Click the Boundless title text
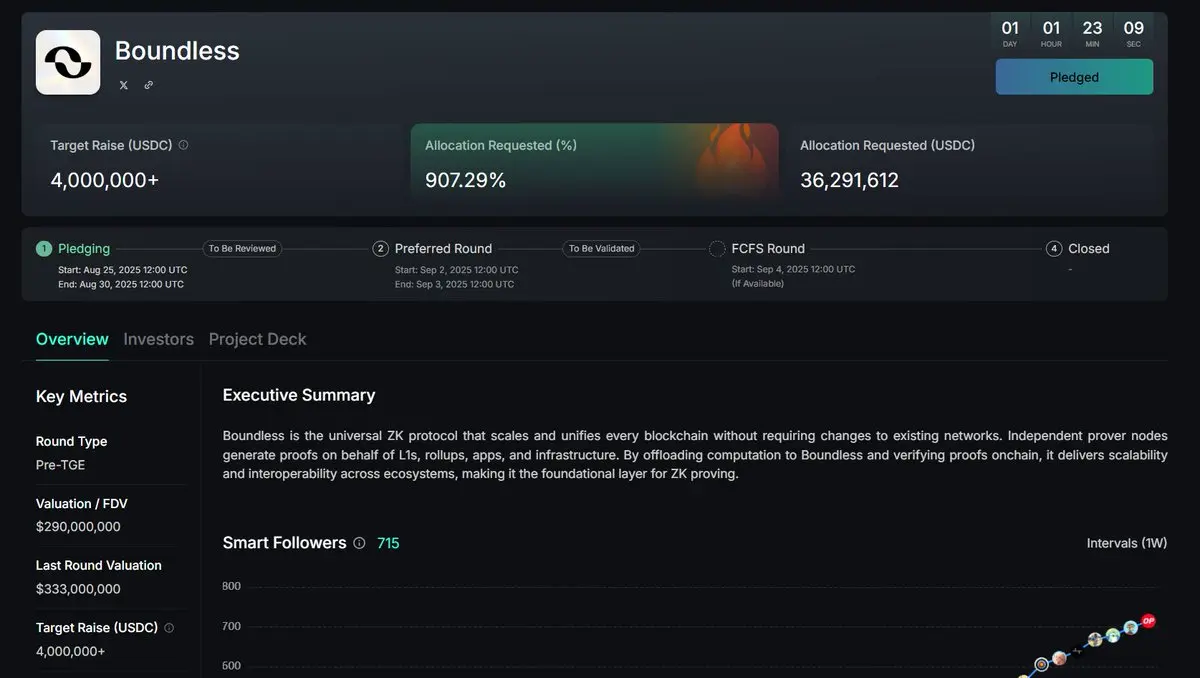This screenshot has height=678, width=1200. (x=177, y=50)
